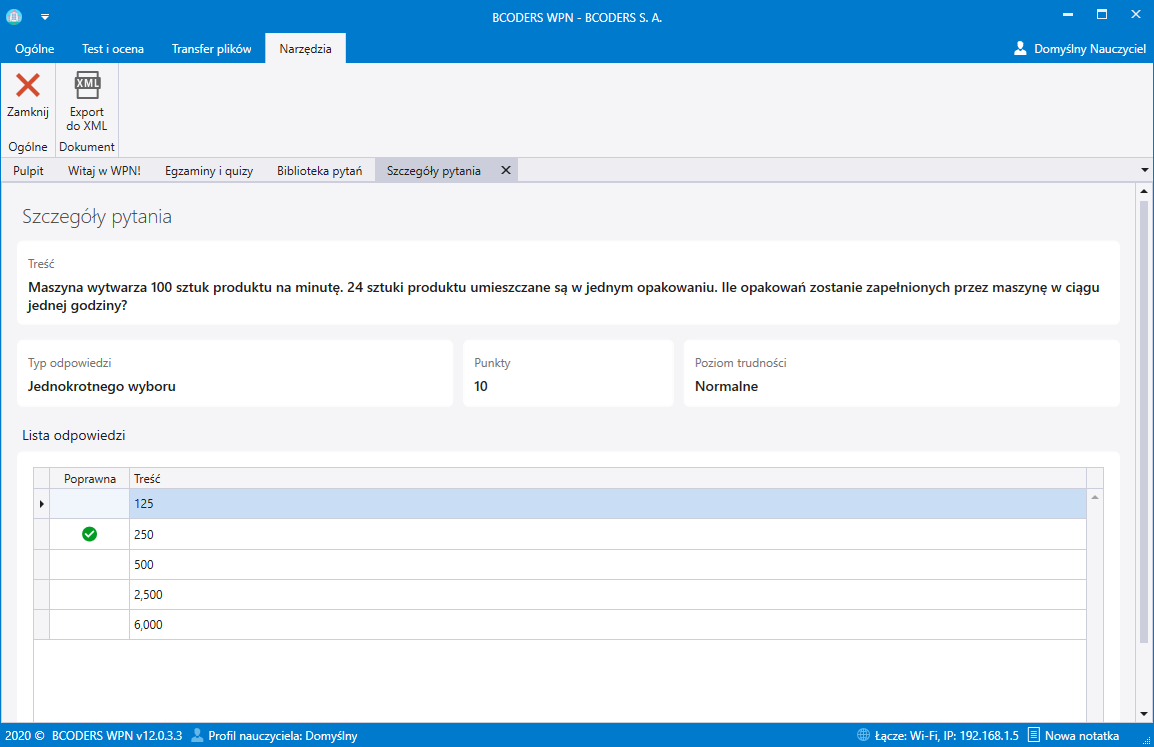
Task: Switch to the Biblioteka pytań tab
Action: click(x=319, y=171)
